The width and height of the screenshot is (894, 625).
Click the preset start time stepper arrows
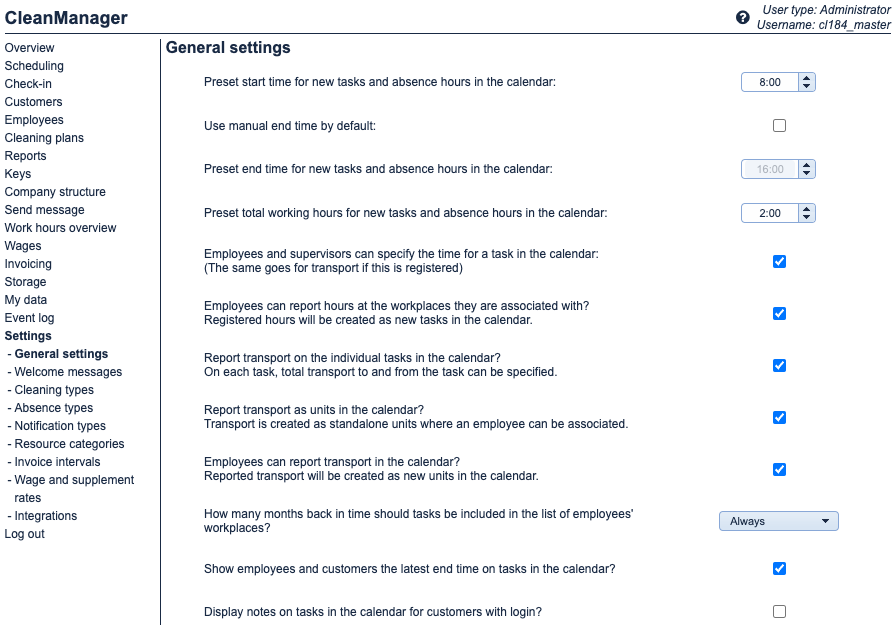pyautogui.click(x=807, y=82)
